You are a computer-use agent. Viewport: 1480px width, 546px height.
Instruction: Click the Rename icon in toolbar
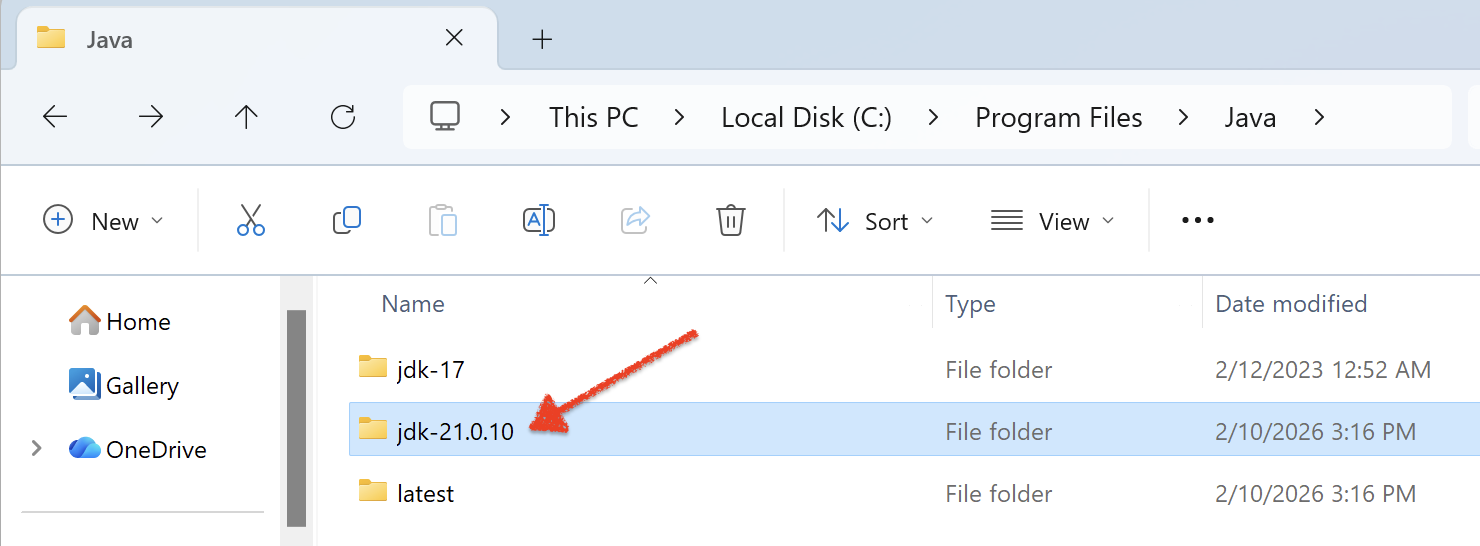(539, 220)
